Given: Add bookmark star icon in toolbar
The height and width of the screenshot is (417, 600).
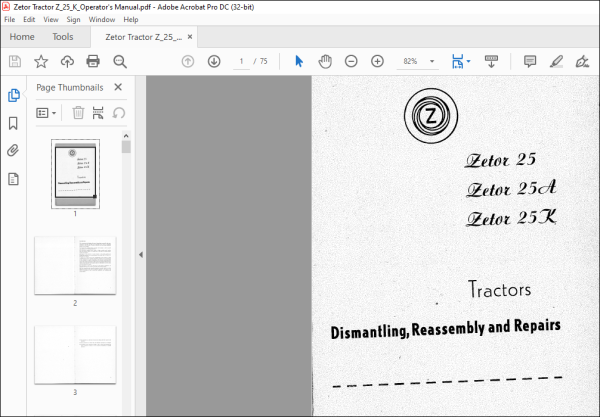Looking at the screenshot, I should (41, 61).
